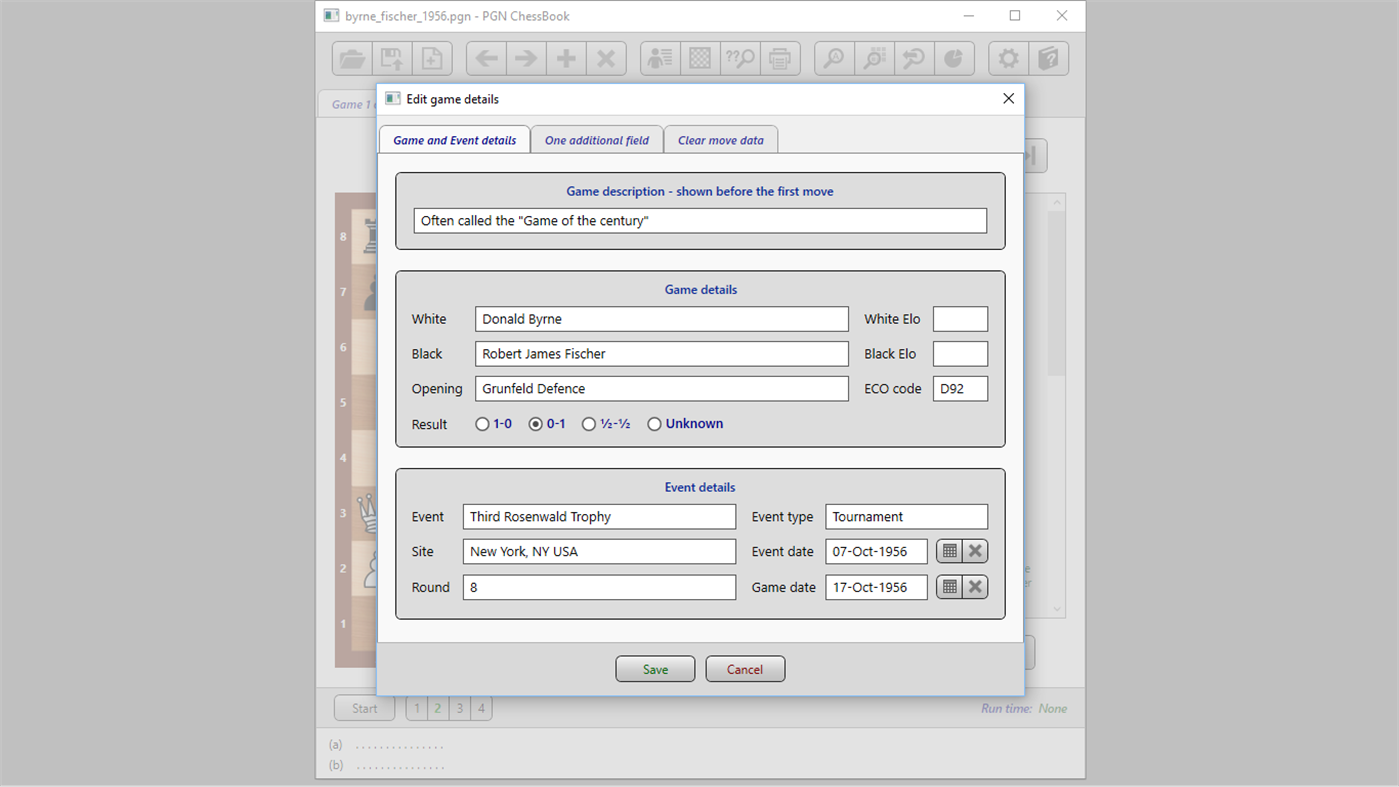Open a PGN file from the toolbar
1399x787 pixels.
tap(351, 58)
